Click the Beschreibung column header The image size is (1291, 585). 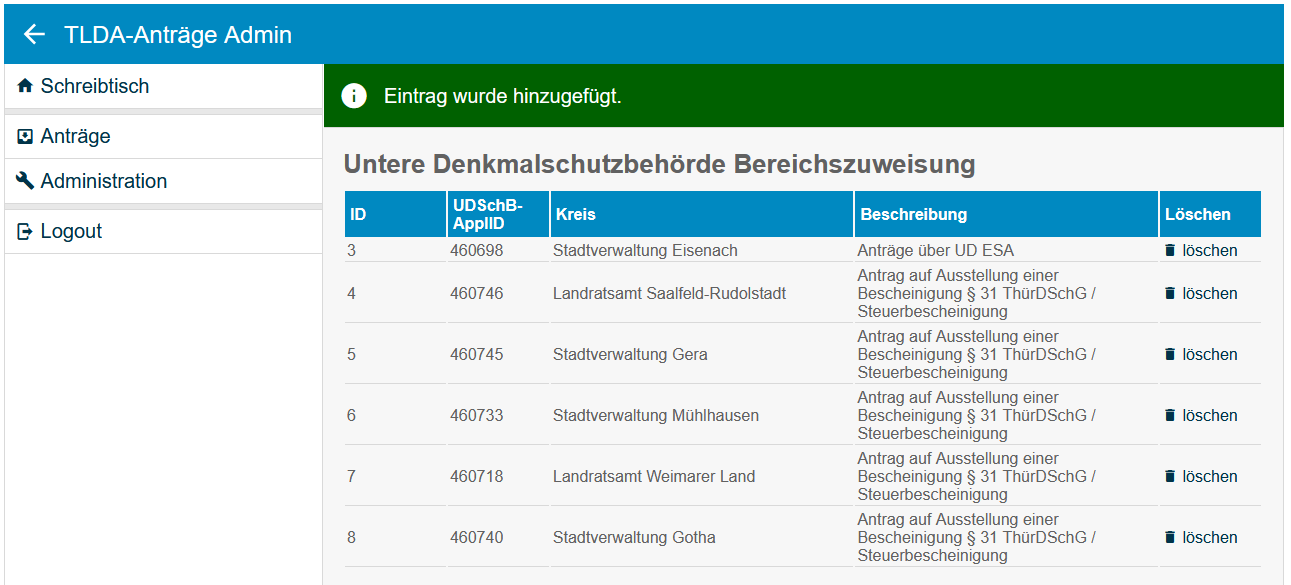point(913,215)
